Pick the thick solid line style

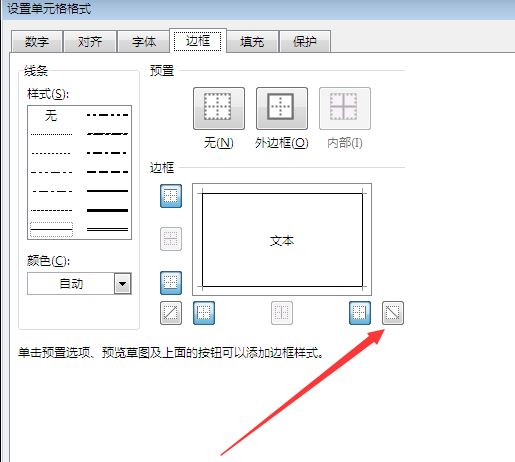(107, 210)
